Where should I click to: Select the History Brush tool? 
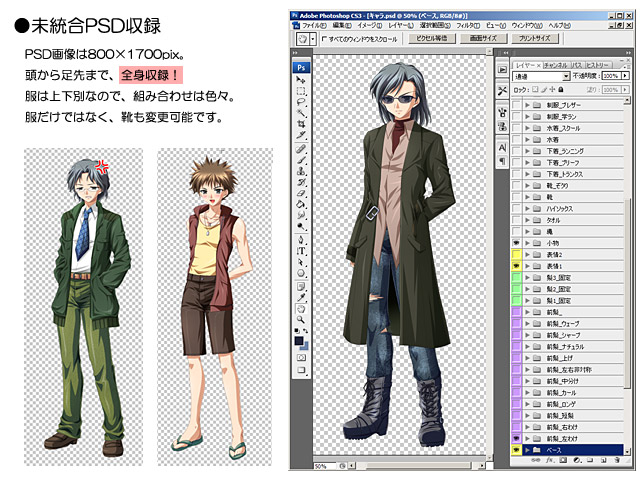pos(301,182)
